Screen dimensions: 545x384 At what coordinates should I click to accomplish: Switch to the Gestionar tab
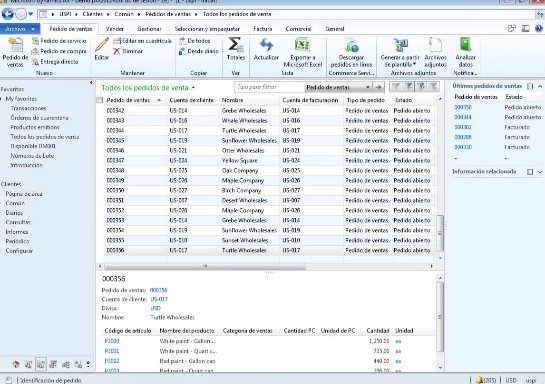(x=149, y=29)
